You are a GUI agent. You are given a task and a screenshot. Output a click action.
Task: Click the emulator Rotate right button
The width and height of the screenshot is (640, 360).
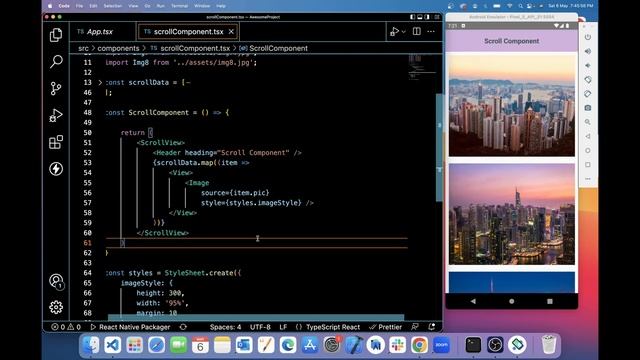click(x=588, y=94)
